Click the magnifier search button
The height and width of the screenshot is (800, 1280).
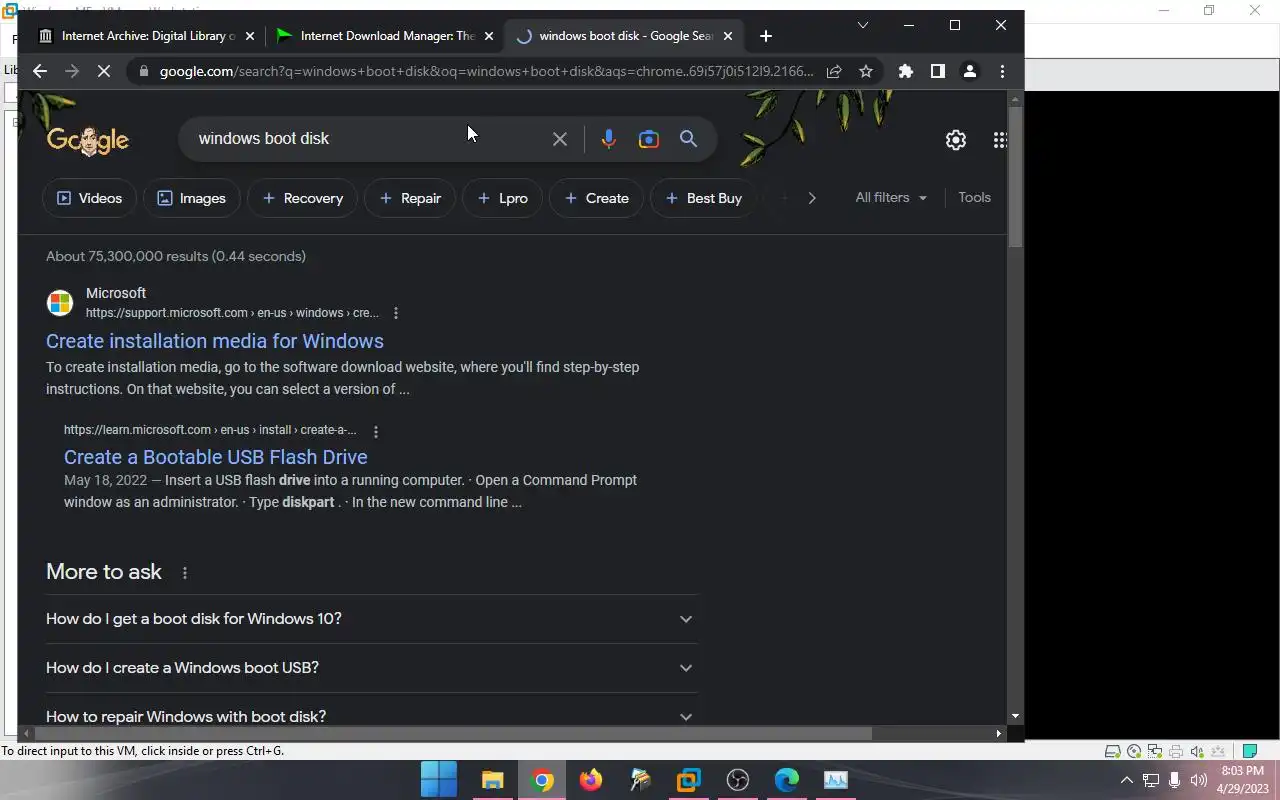(x=689, y=139)
